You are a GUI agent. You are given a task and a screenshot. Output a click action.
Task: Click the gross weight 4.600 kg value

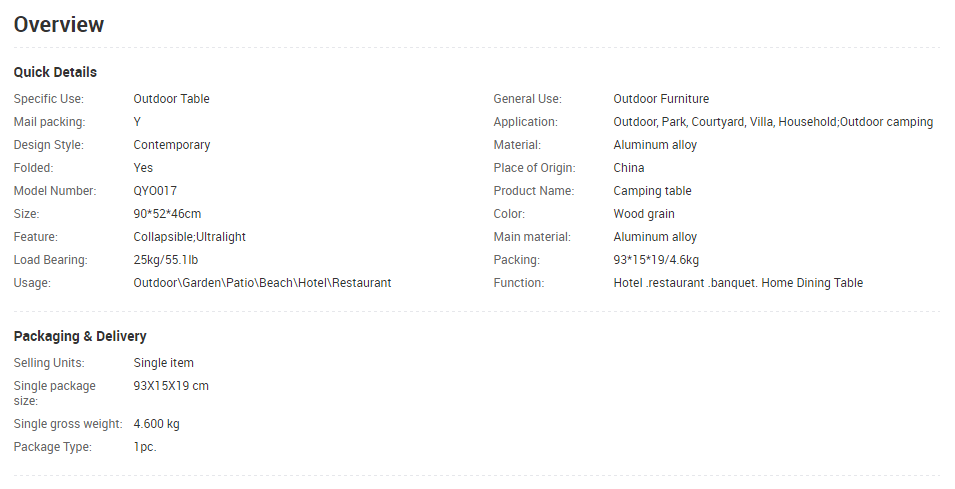(x=157, y=424)
